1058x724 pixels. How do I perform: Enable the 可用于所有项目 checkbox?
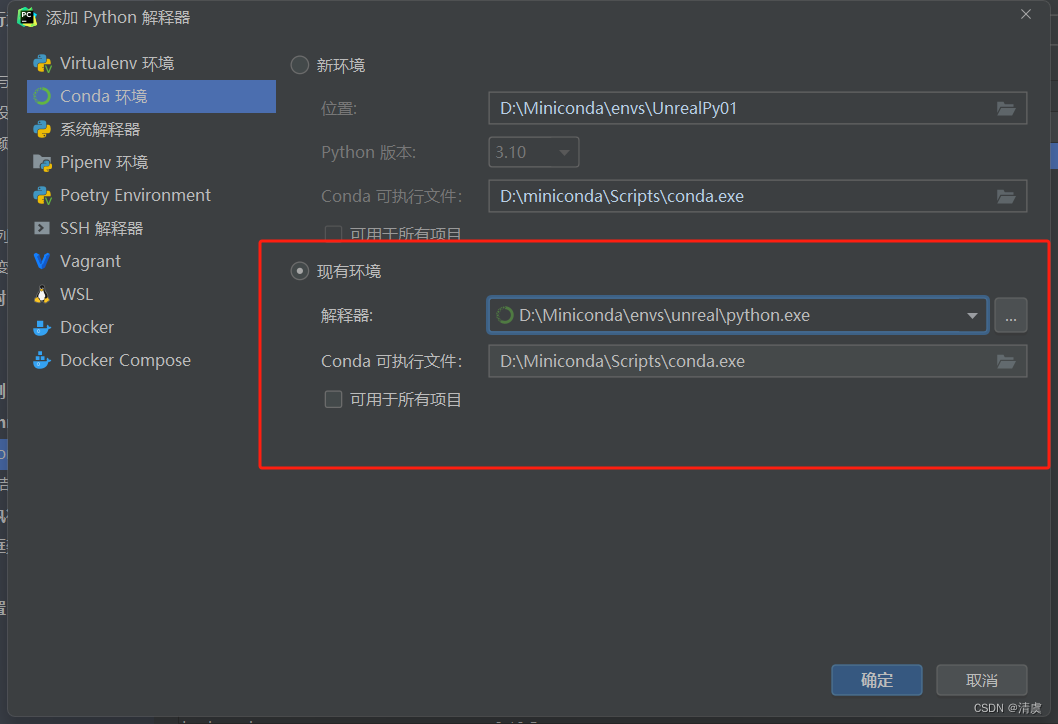pos(333,399)
